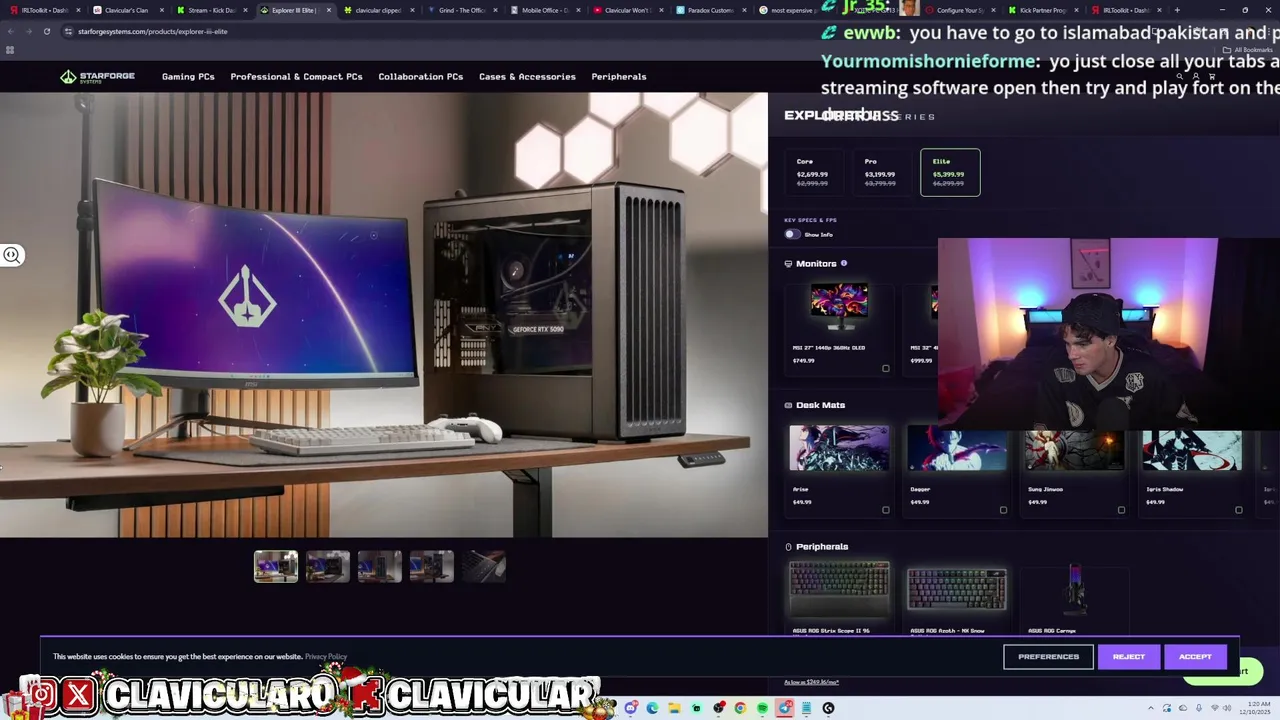The width and height of the screenshot is (1280, 720).
Task: Reload the page with refresh icon
Action: point(46,31)
